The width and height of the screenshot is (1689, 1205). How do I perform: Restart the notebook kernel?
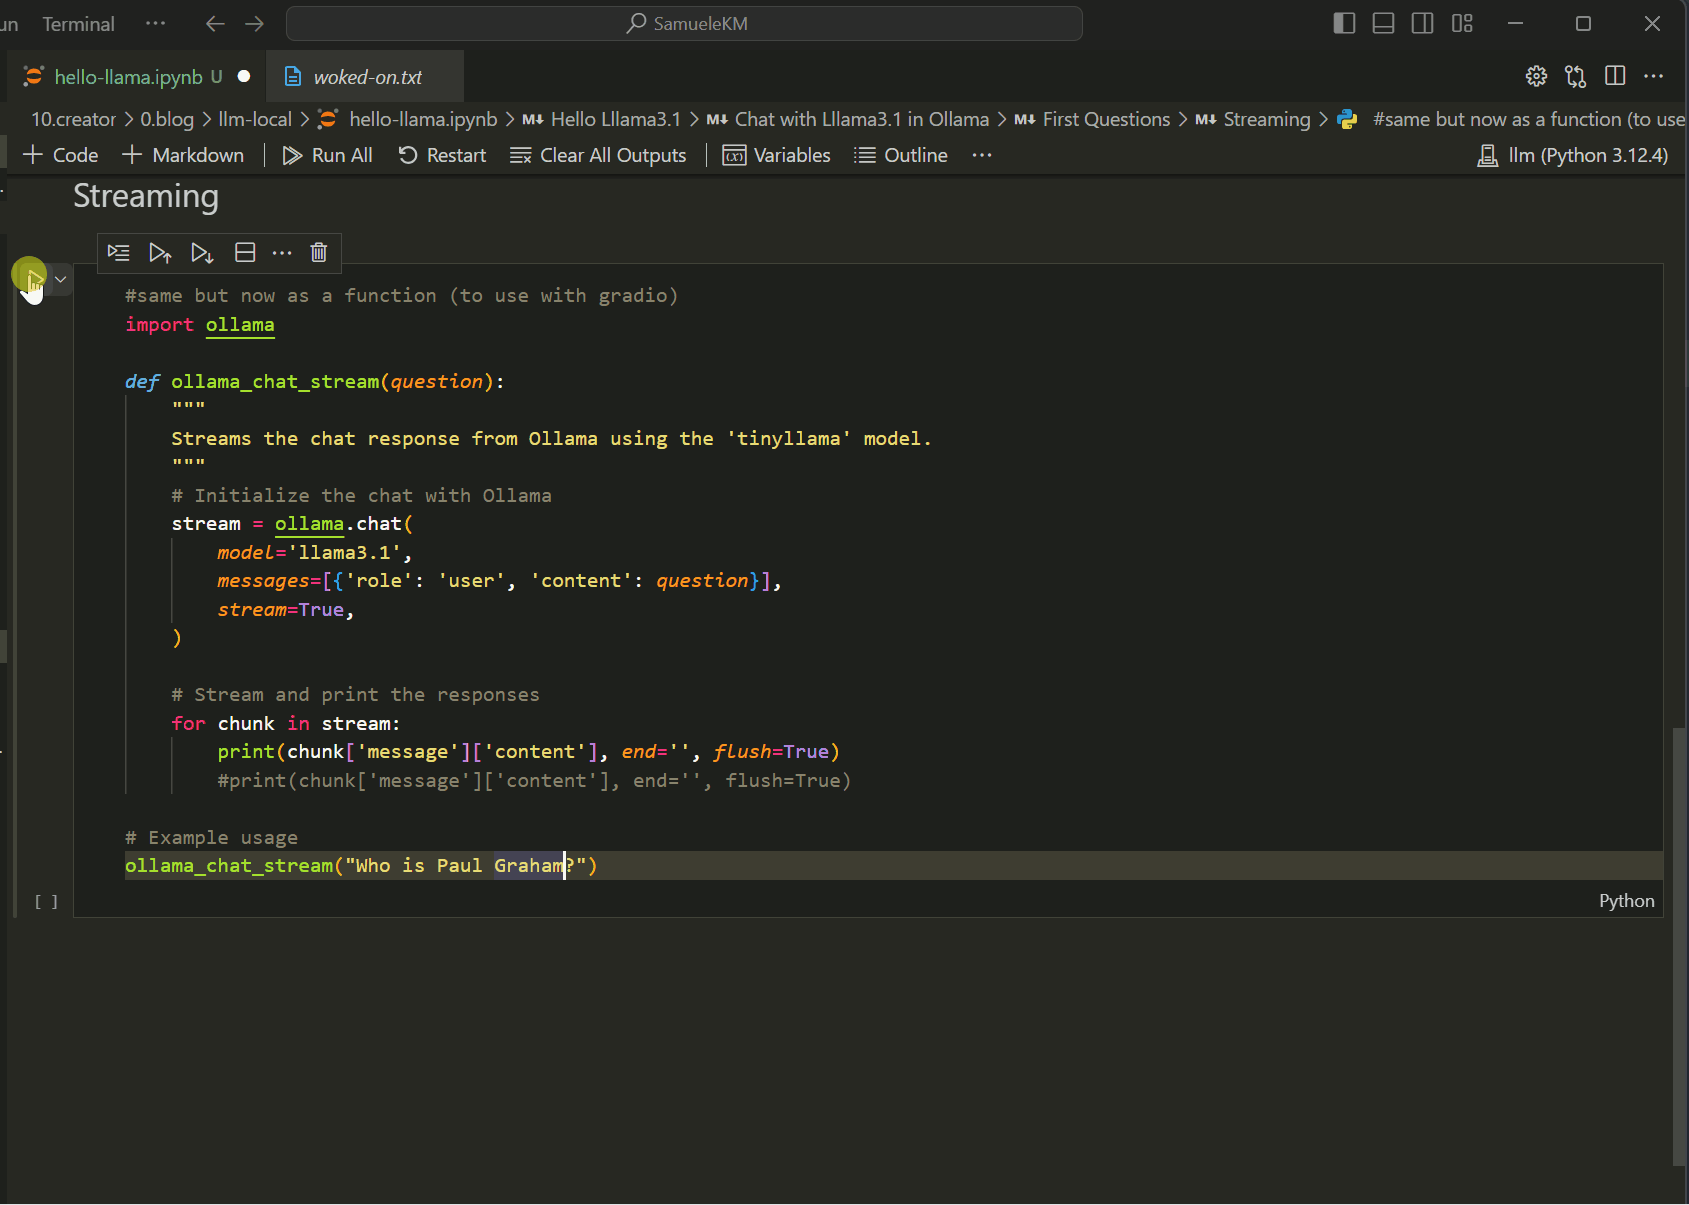(442, 155)
